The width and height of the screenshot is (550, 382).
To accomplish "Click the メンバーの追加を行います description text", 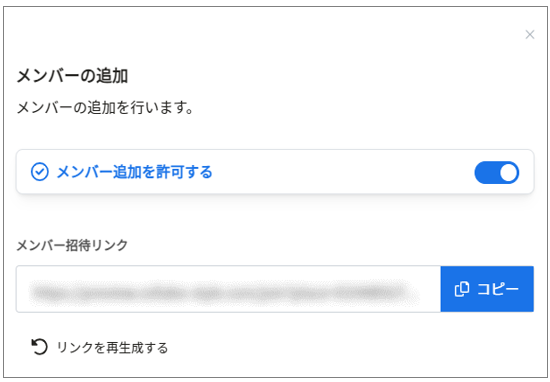I will (x=105, y=107).
